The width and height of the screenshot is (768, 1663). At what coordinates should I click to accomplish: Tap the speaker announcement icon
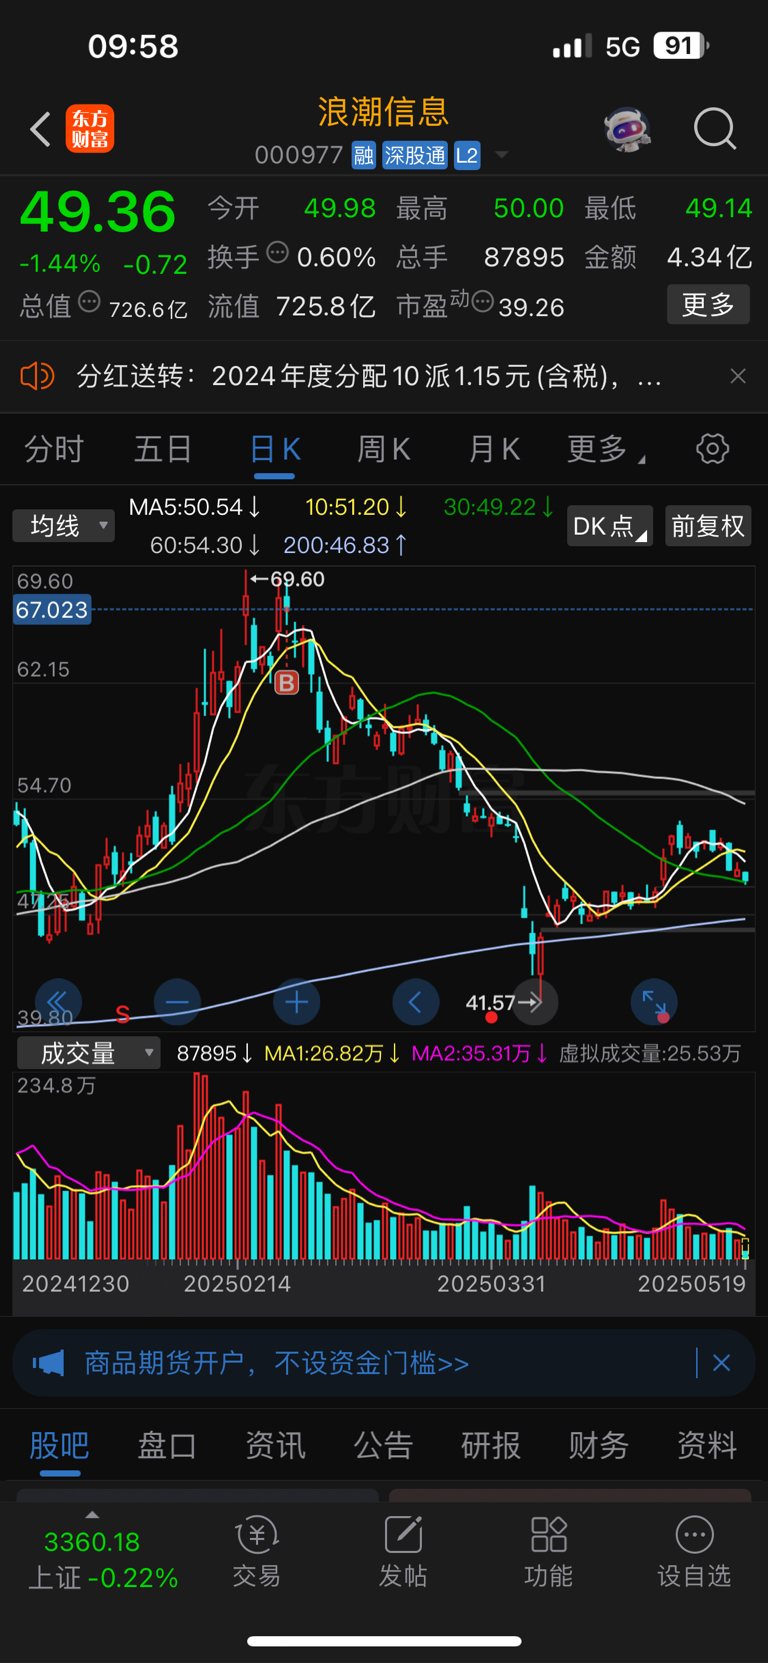(37, 376)
